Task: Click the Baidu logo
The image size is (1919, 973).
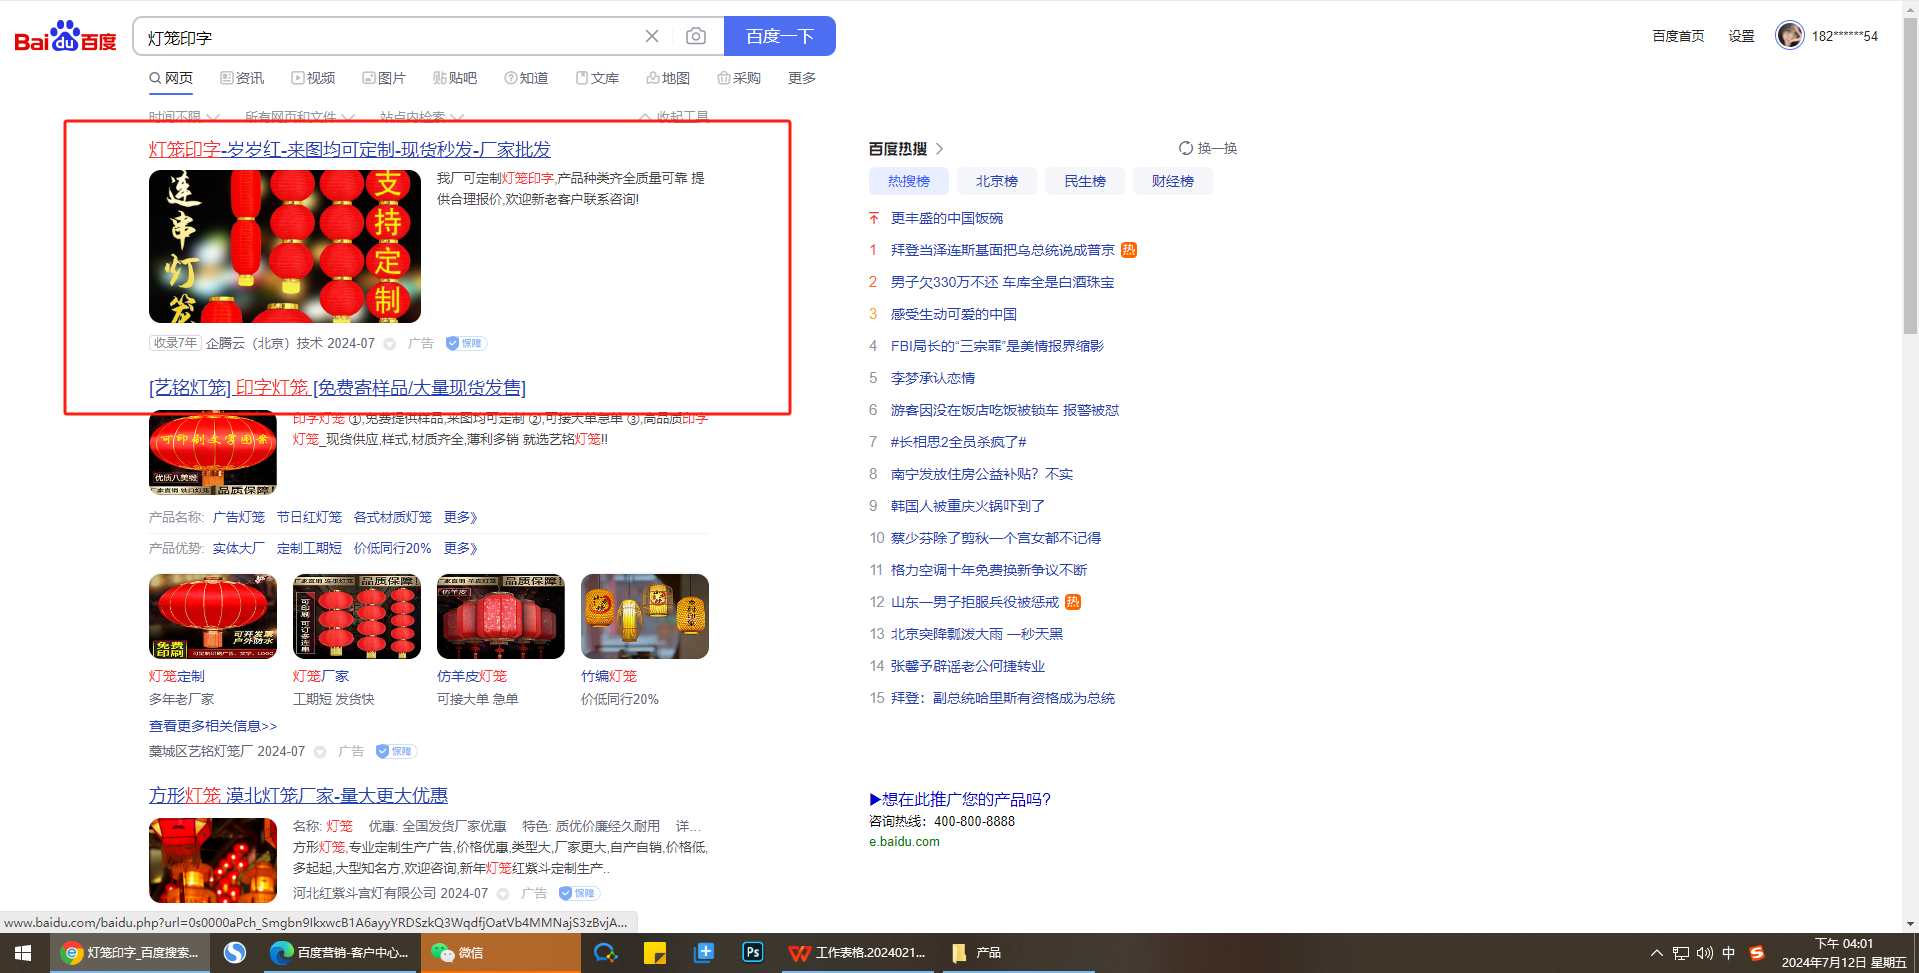Action: coord(65,37)
